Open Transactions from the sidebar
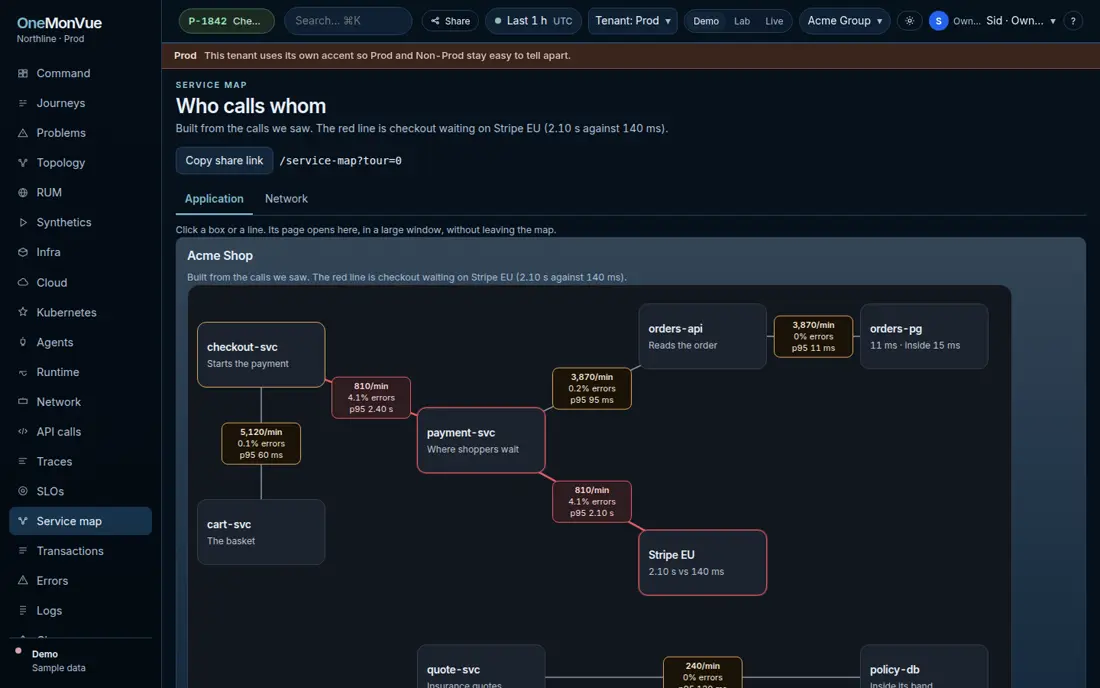 coord(81,551)
